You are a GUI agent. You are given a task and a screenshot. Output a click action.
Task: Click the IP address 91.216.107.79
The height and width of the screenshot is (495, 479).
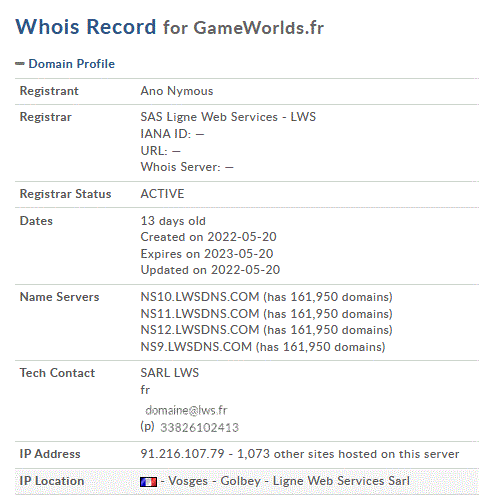182,454
